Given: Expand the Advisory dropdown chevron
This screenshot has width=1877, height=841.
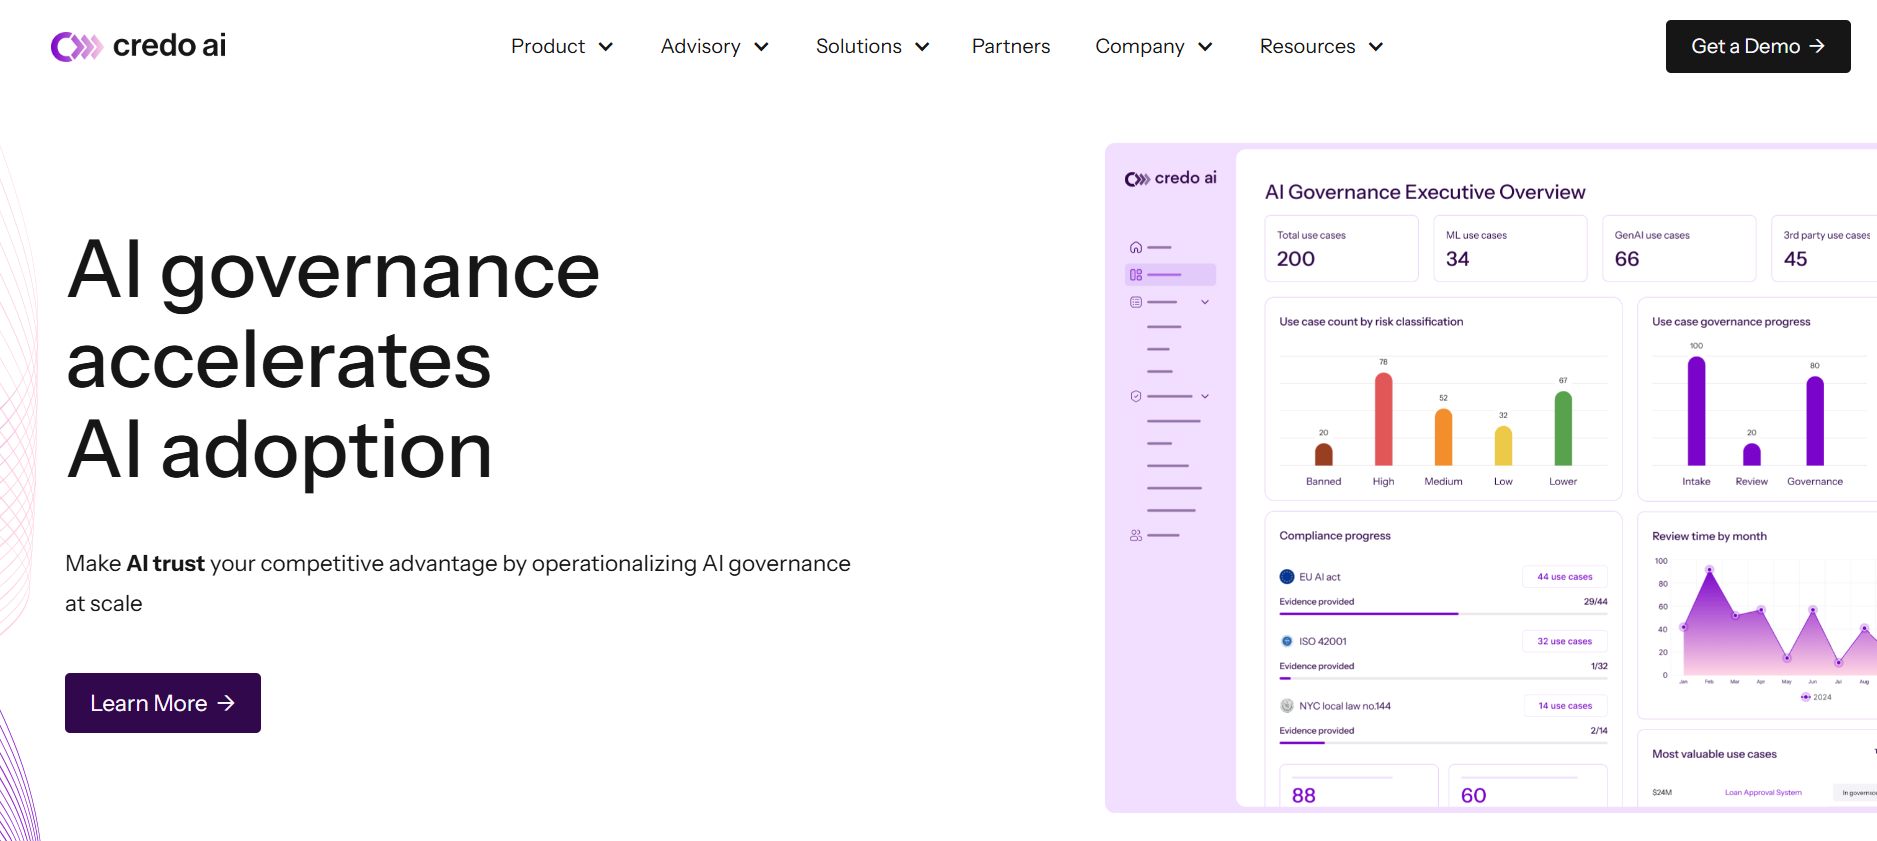Looking at the screenshot, I should (761, 47).
